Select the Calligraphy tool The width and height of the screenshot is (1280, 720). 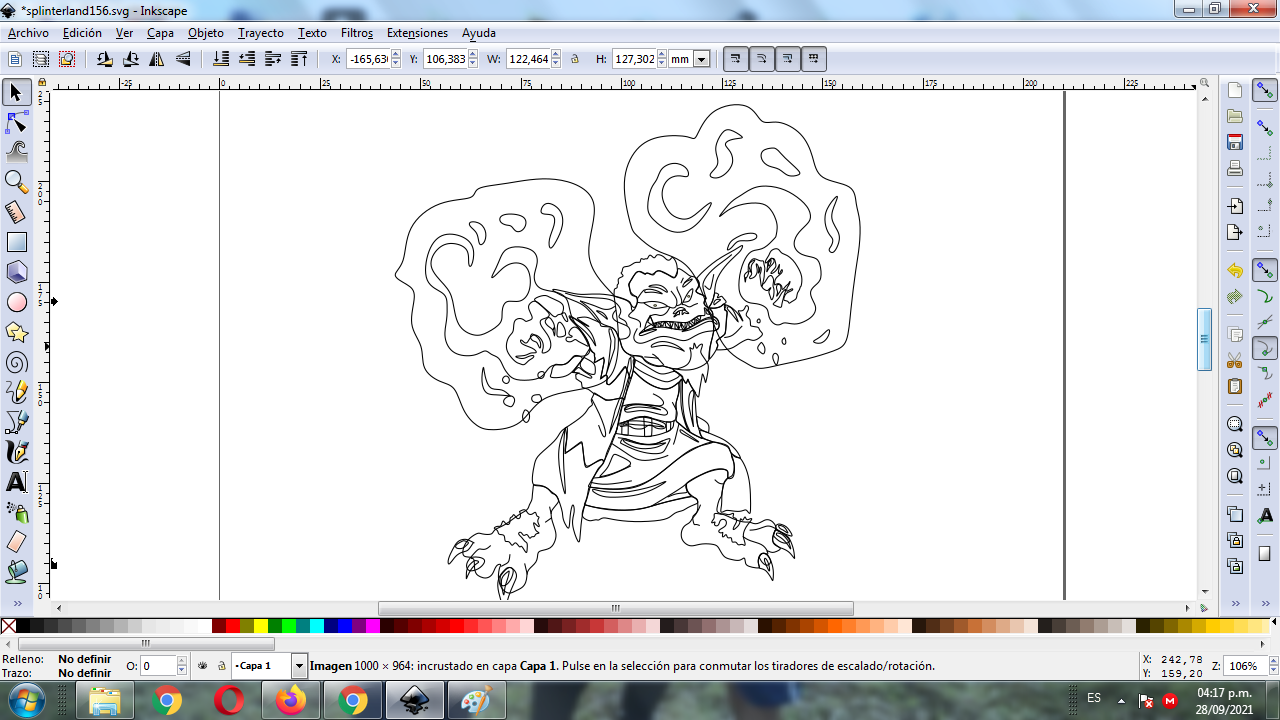pyautogui.click(x=16, y=452)
